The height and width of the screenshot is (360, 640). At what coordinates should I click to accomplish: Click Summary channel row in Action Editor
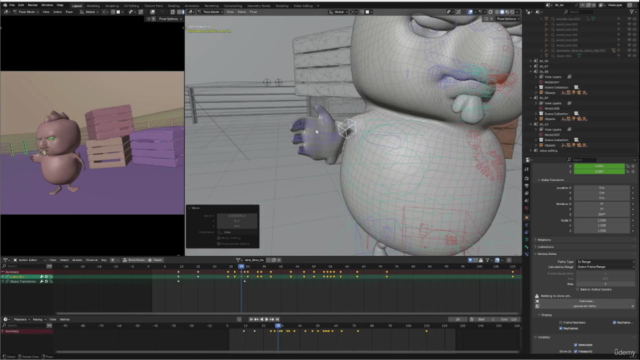(x=27, y=272)
